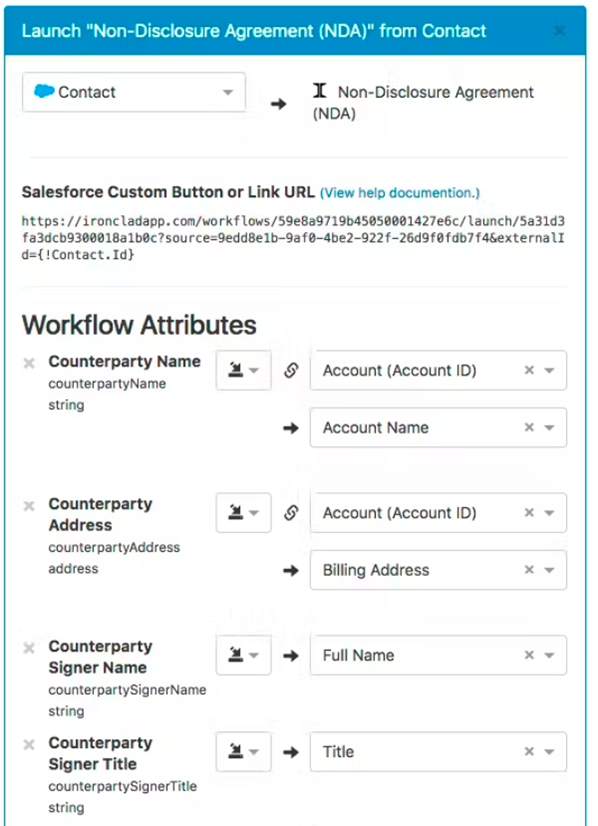This screenshot has width=598, height=826.
Task: Clear the Title field selection
Action: pos(530,751)
